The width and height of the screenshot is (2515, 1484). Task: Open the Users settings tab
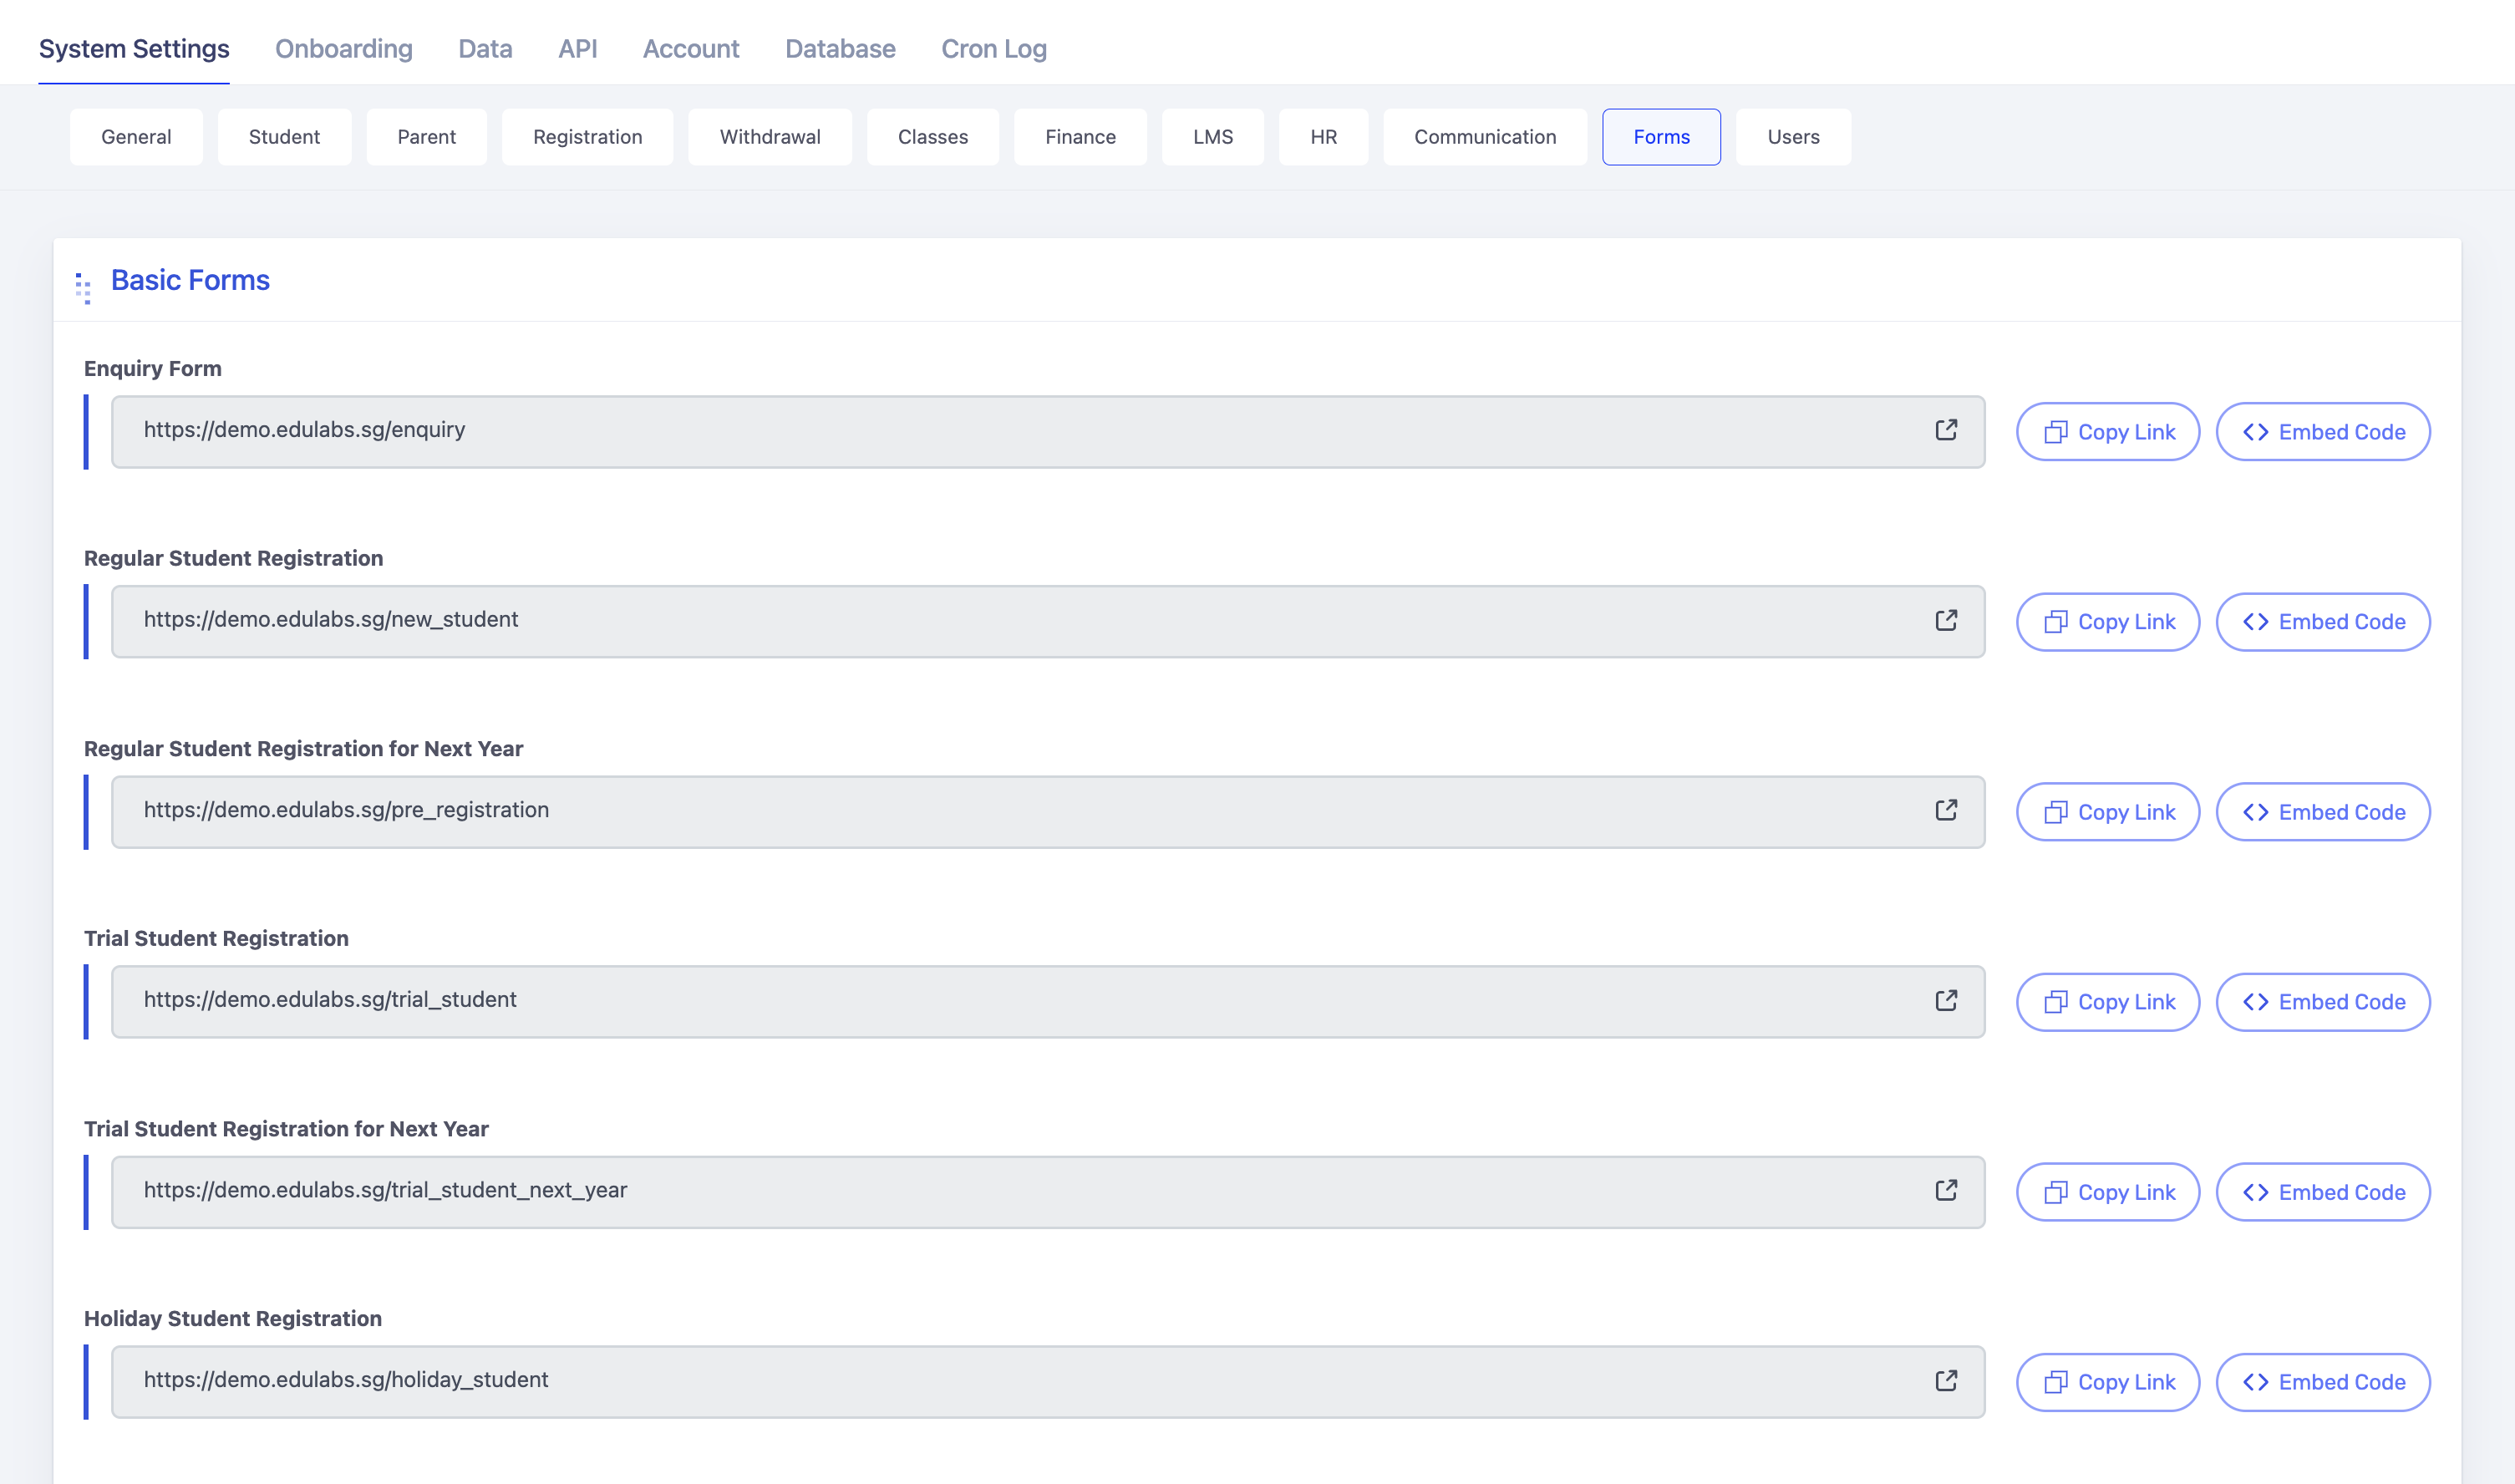(x=1792, y=137)
